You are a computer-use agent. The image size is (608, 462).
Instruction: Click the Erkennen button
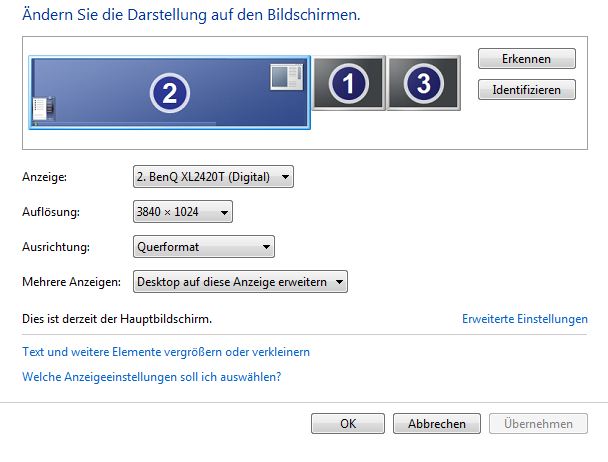pyautogui.click(x=527, y=59)
